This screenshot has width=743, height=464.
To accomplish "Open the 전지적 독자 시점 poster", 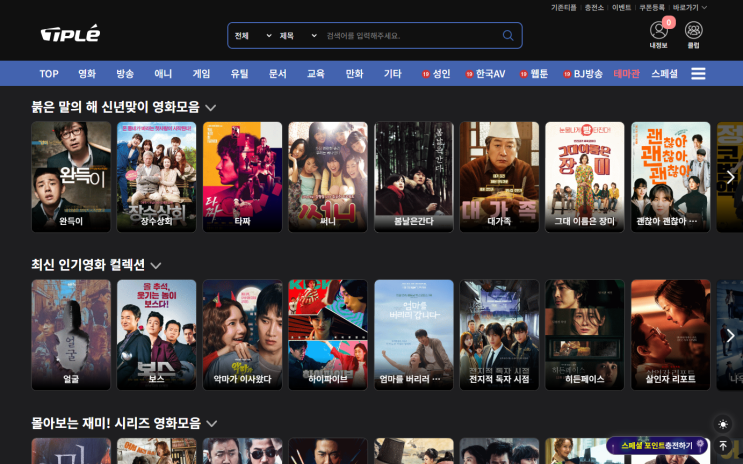I will pos(499,335).
